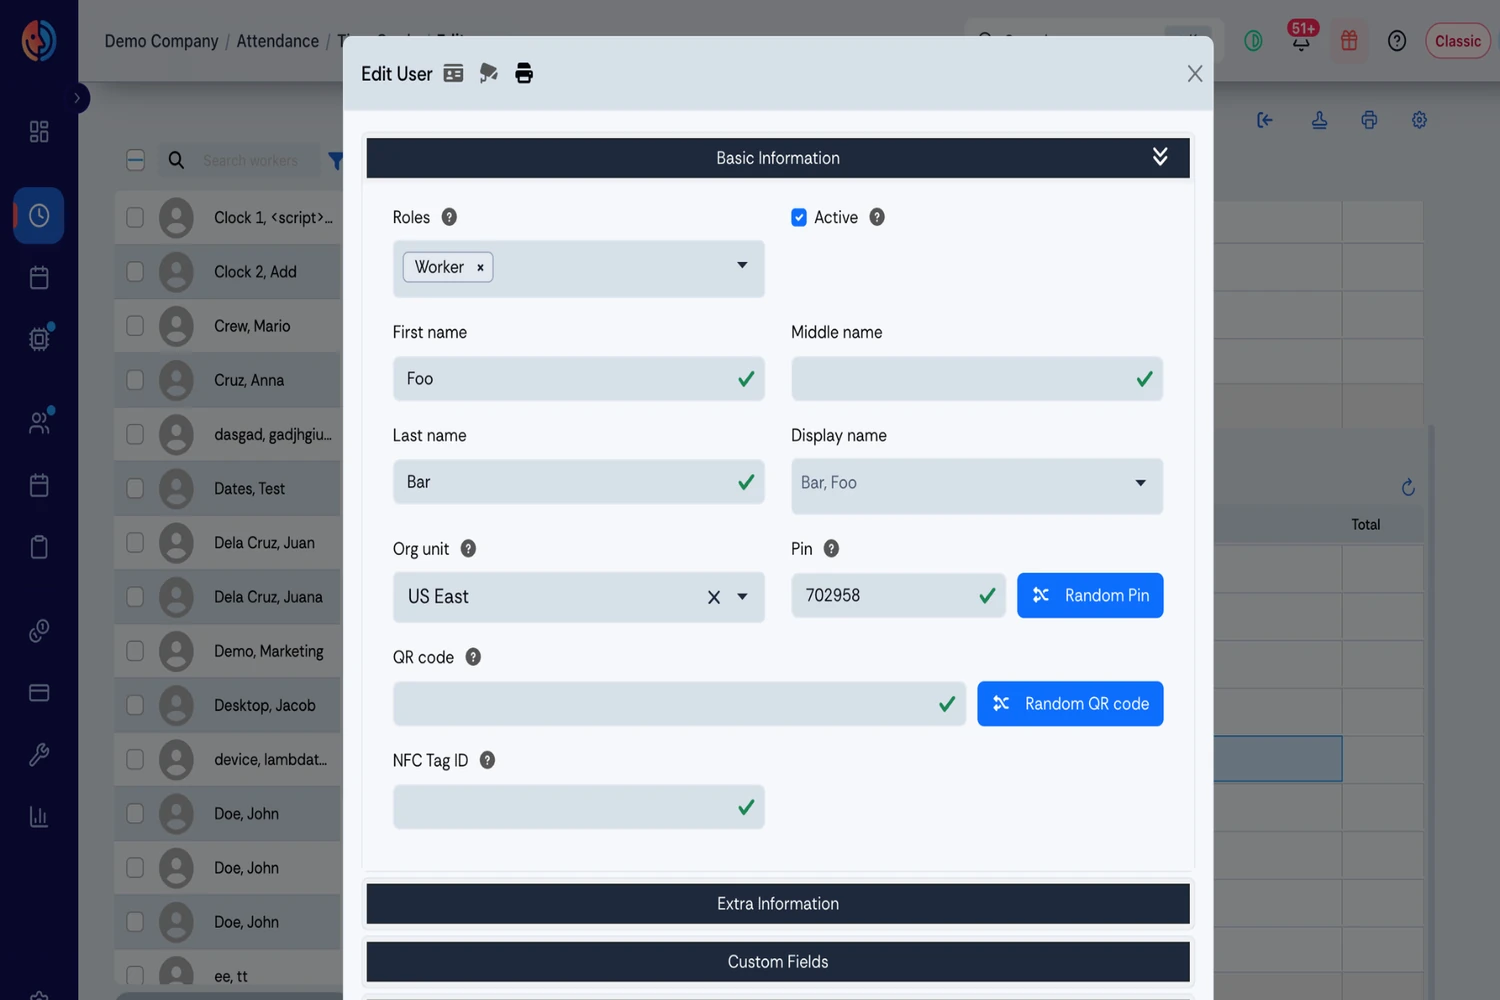This screenshot has height=1000, width=1500.
Task: Click the Random QR code button
Action: 1070,704
